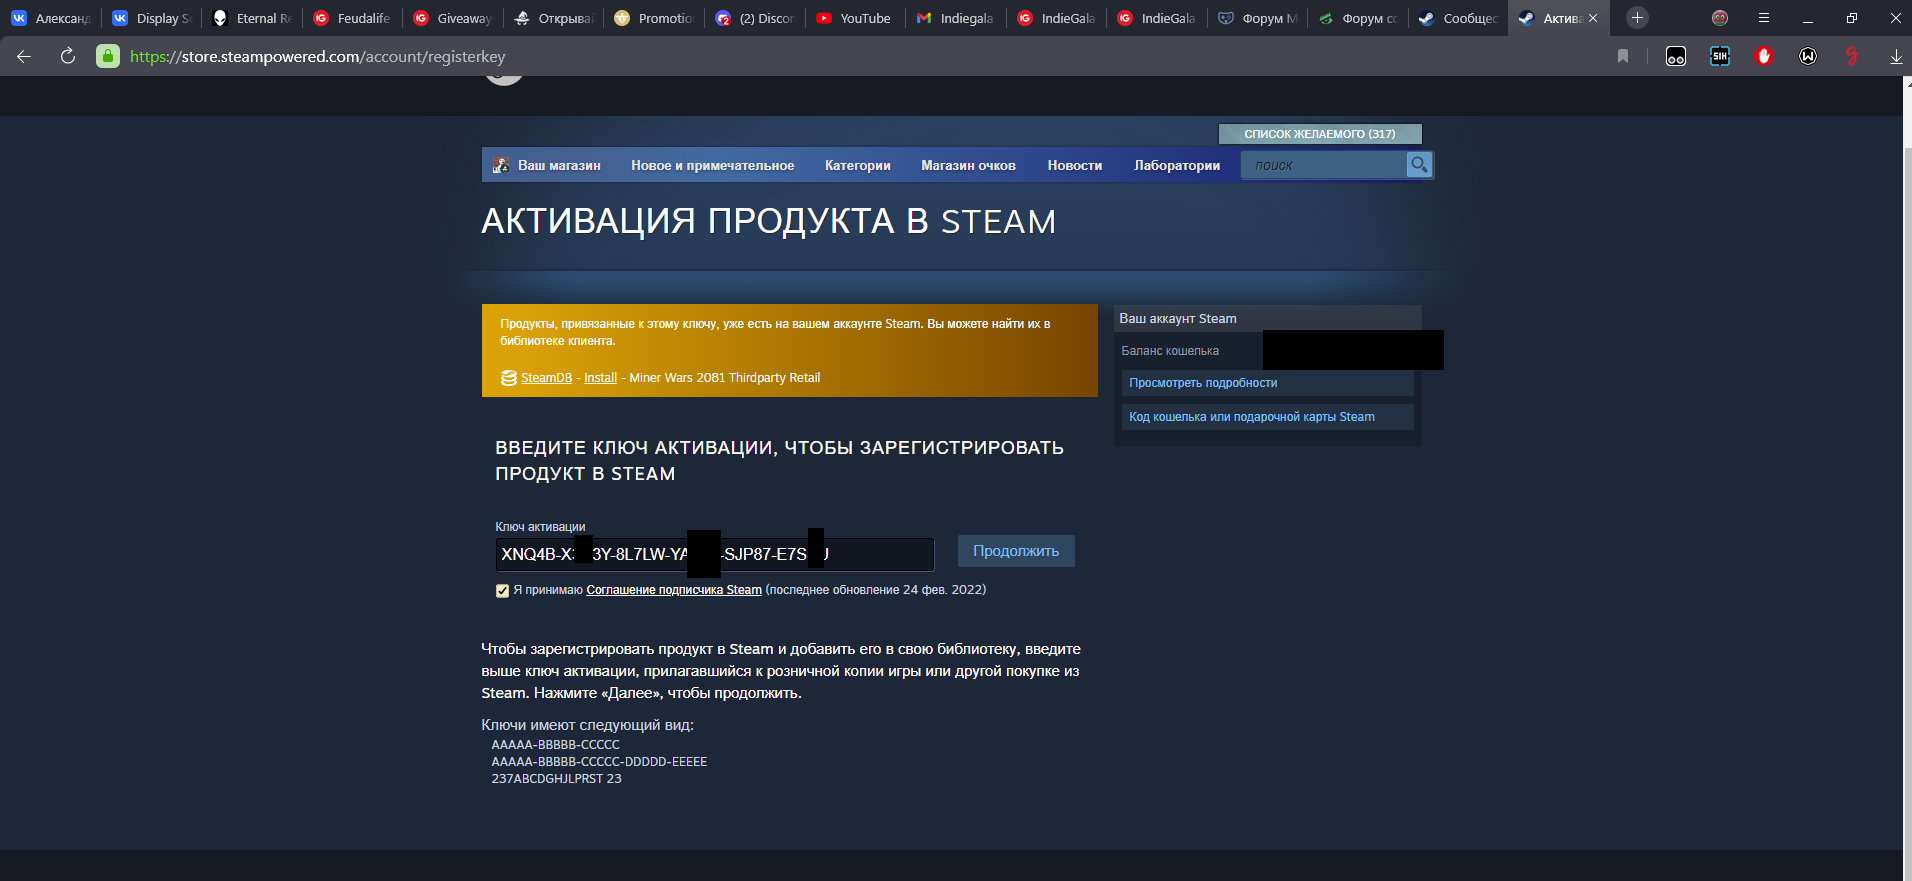Open the Магазин очков menu item
This screenshot has height=881, width=1912.
[x=968, y=165]
